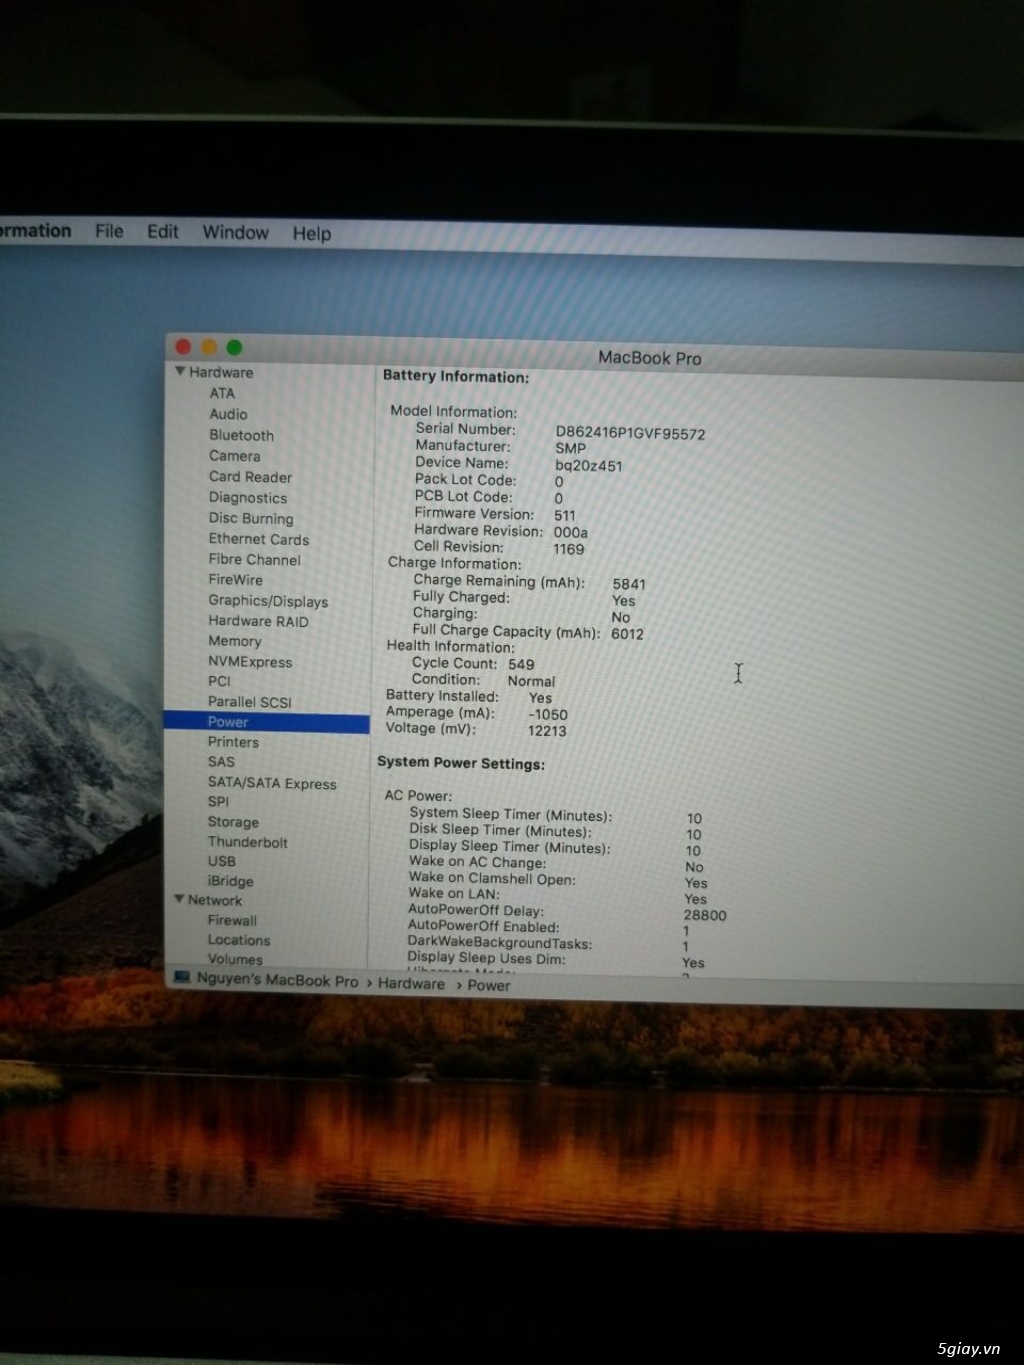
Task: Select SAS in the sidebar
Action: point(221,762)
